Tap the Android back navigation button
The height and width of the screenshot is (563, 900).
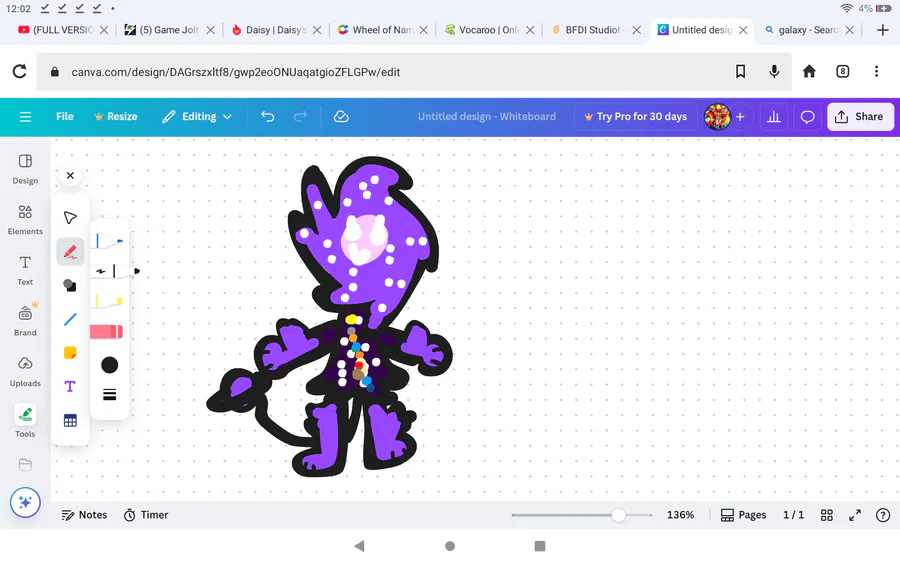pyautogui.click(x=359, y=546)
